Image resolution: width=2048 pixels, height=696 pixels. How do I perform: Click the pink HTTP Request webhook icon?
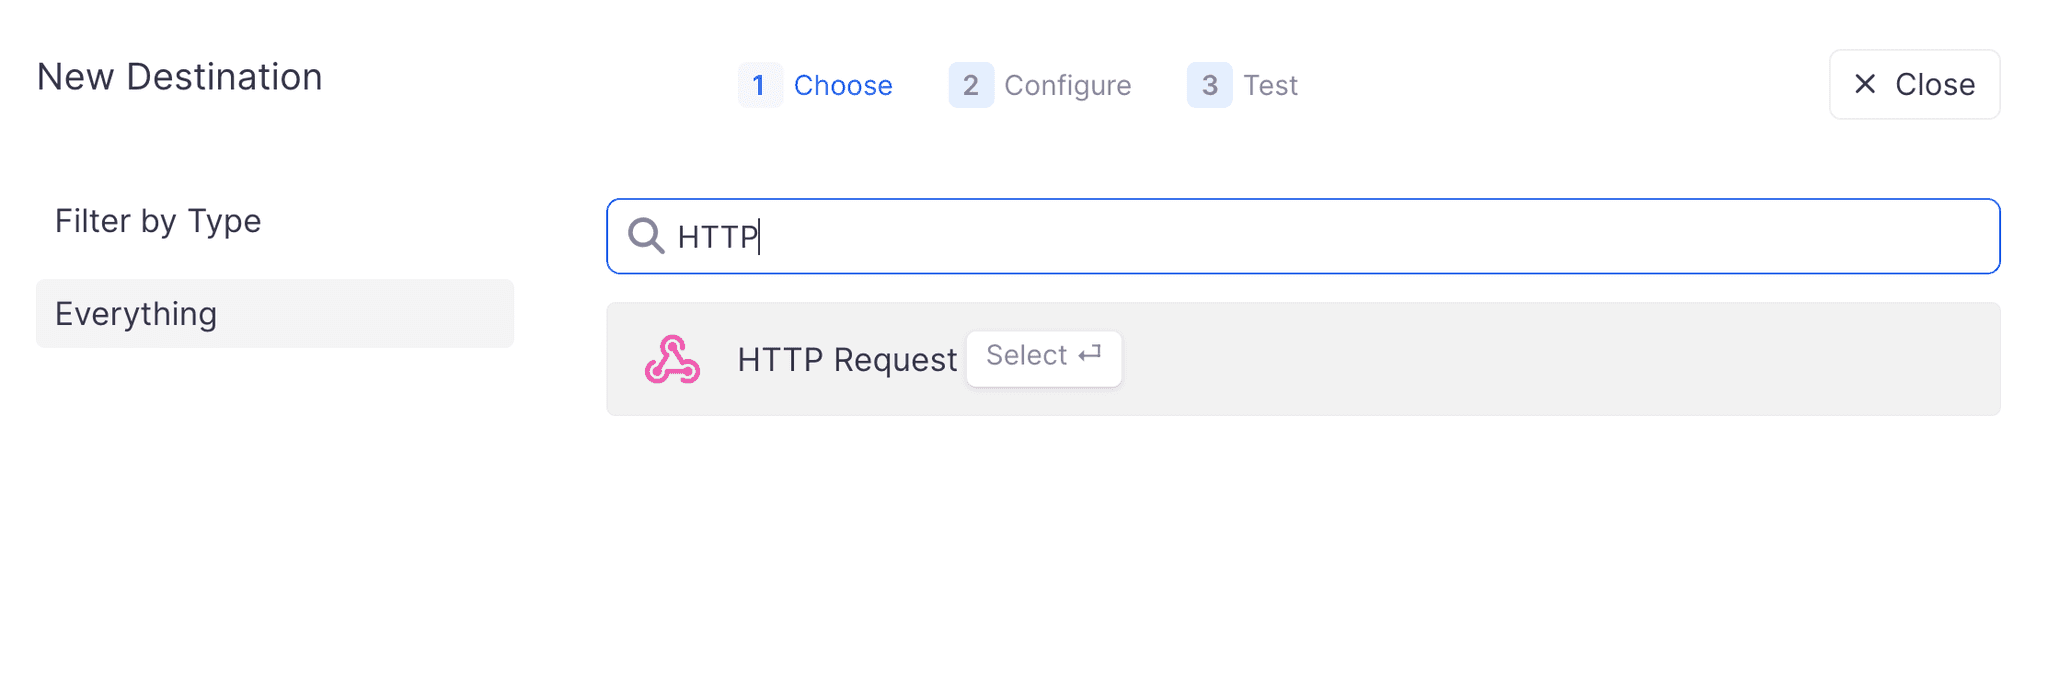click(x=672, y=358)
